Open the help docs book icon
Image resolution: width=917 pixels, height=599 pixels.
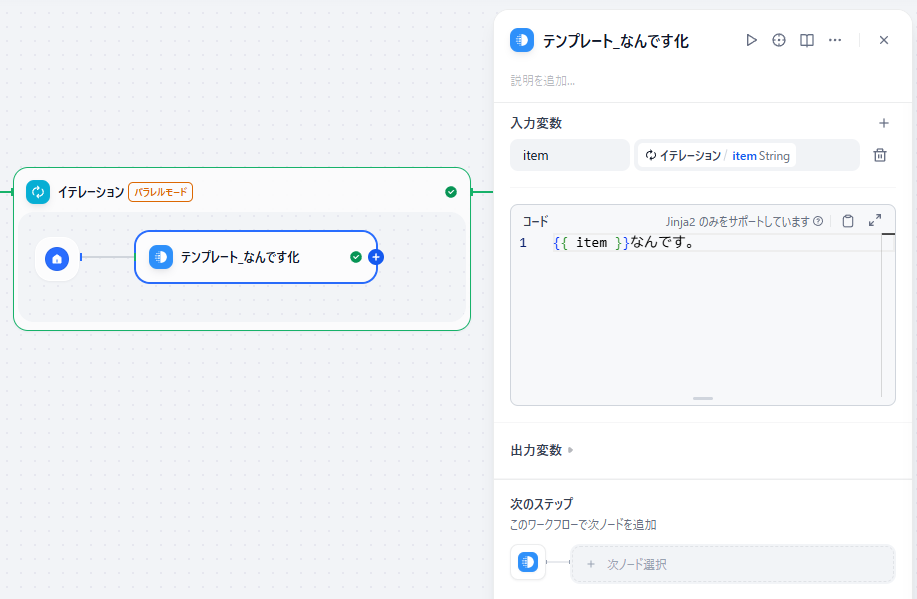click(807, 40)
